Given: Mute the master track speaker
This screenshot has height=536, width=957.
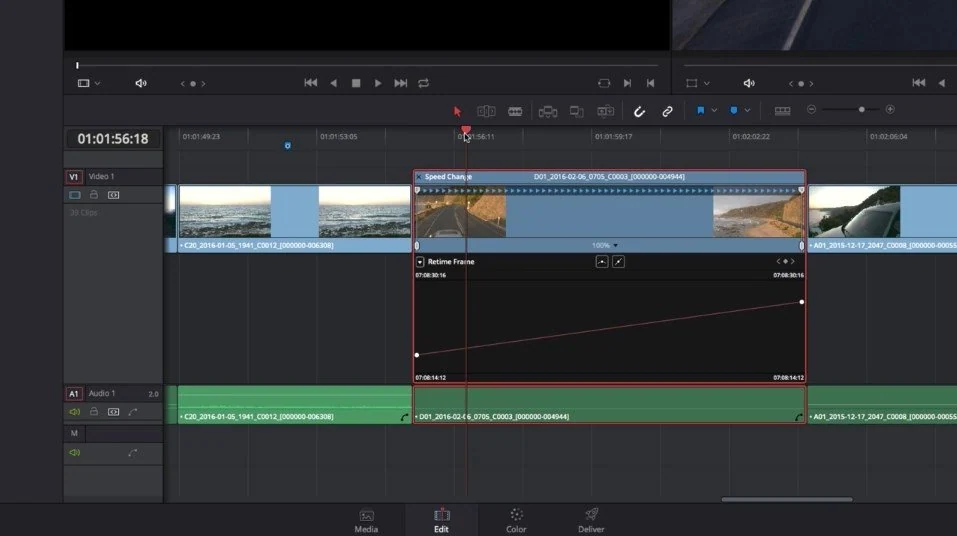Looking at the screenshot, I should (x=74, y=452).
